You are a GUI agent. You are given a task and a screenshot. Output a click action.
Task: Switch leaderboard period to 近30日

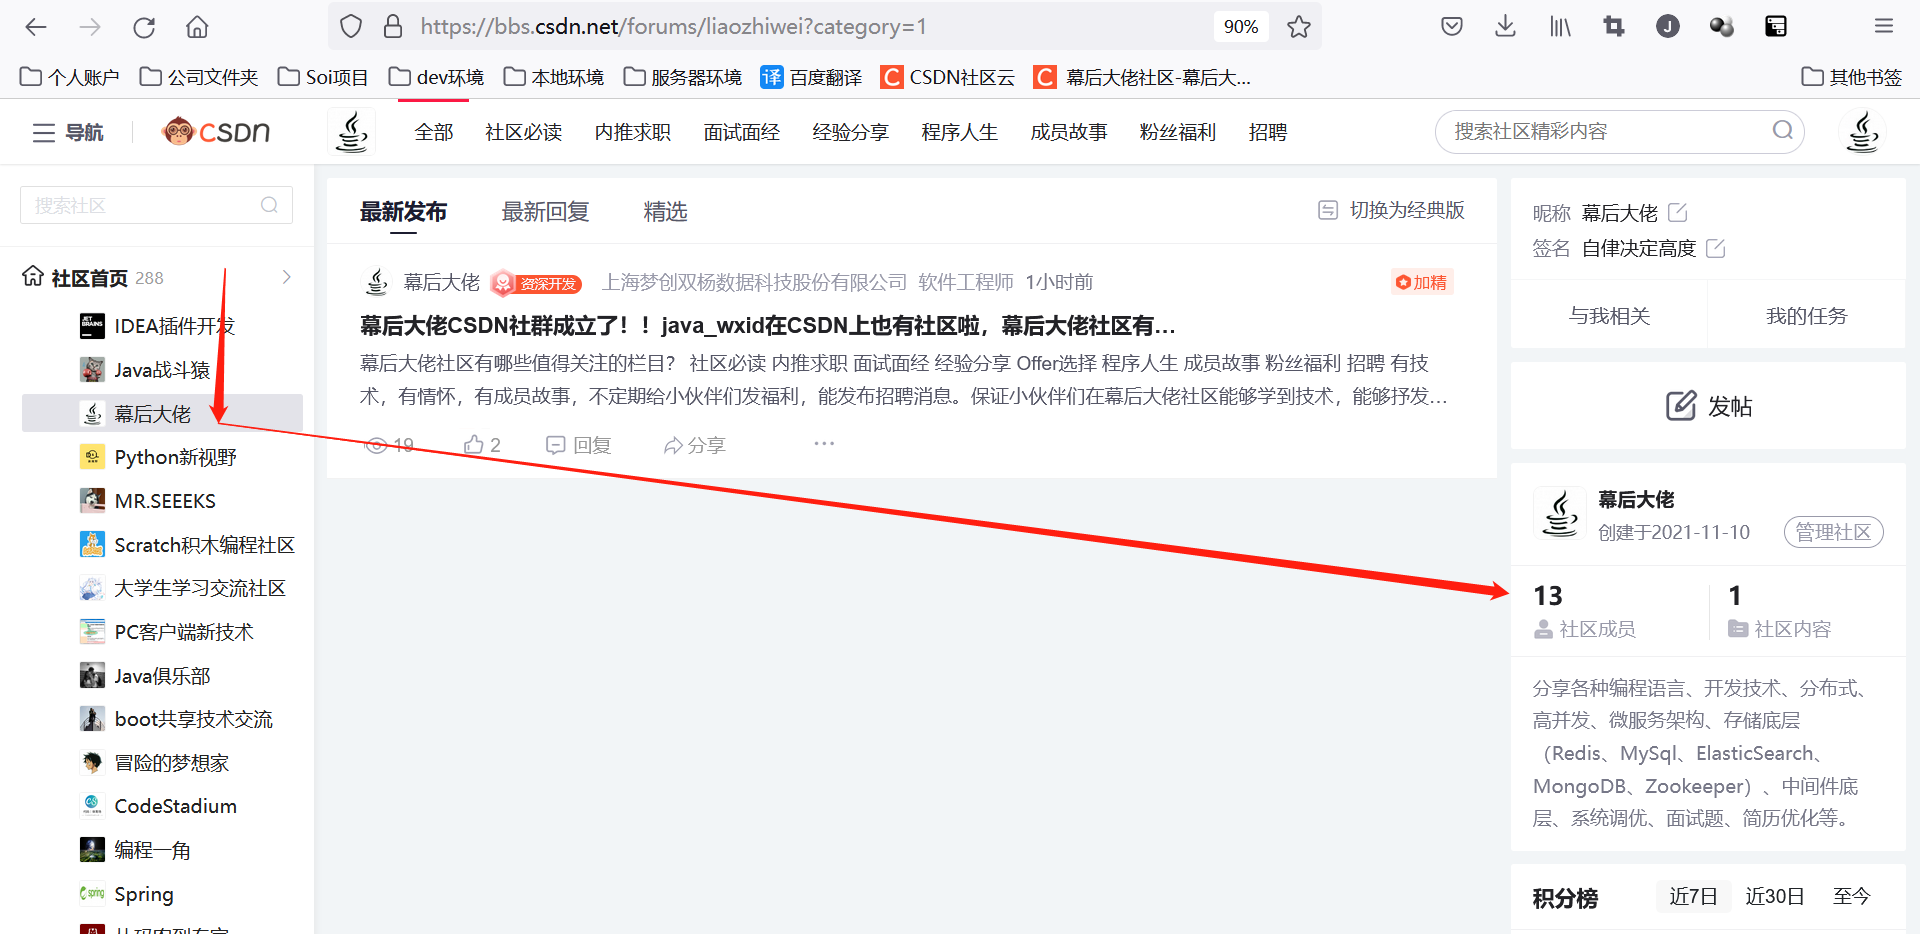click(1774, 896)
